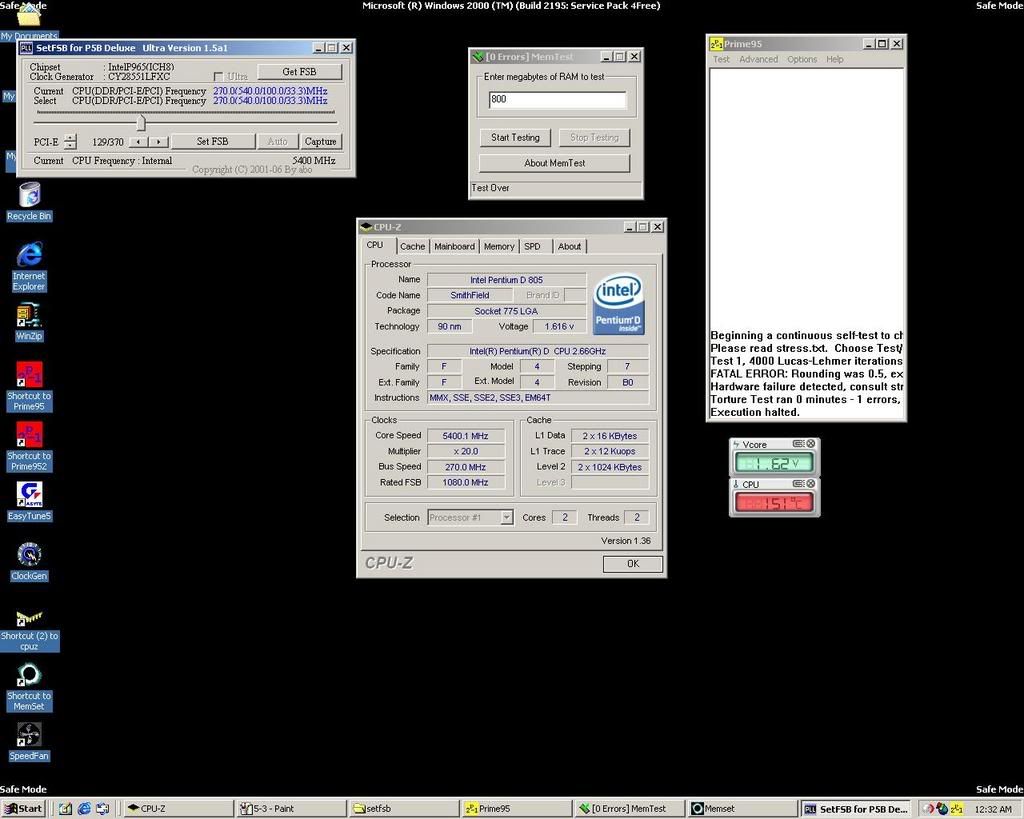Close the CPU temperature monitor widget

coord(810,484)
